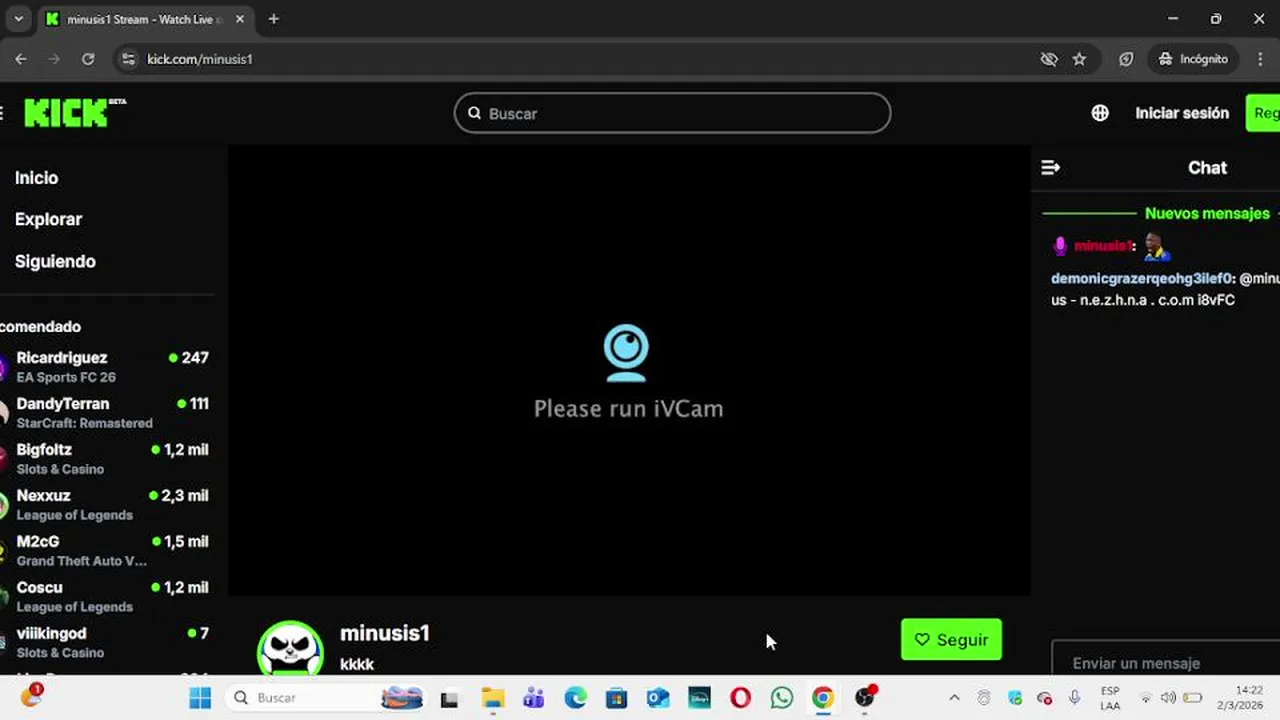
Task: Open DandyTerran recommended channel
Action: tap(105, 412)
